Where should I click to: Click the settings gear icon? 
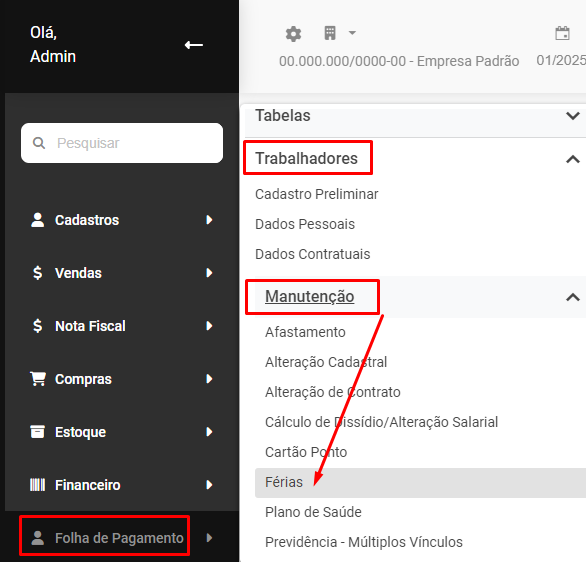coord(293,34)
